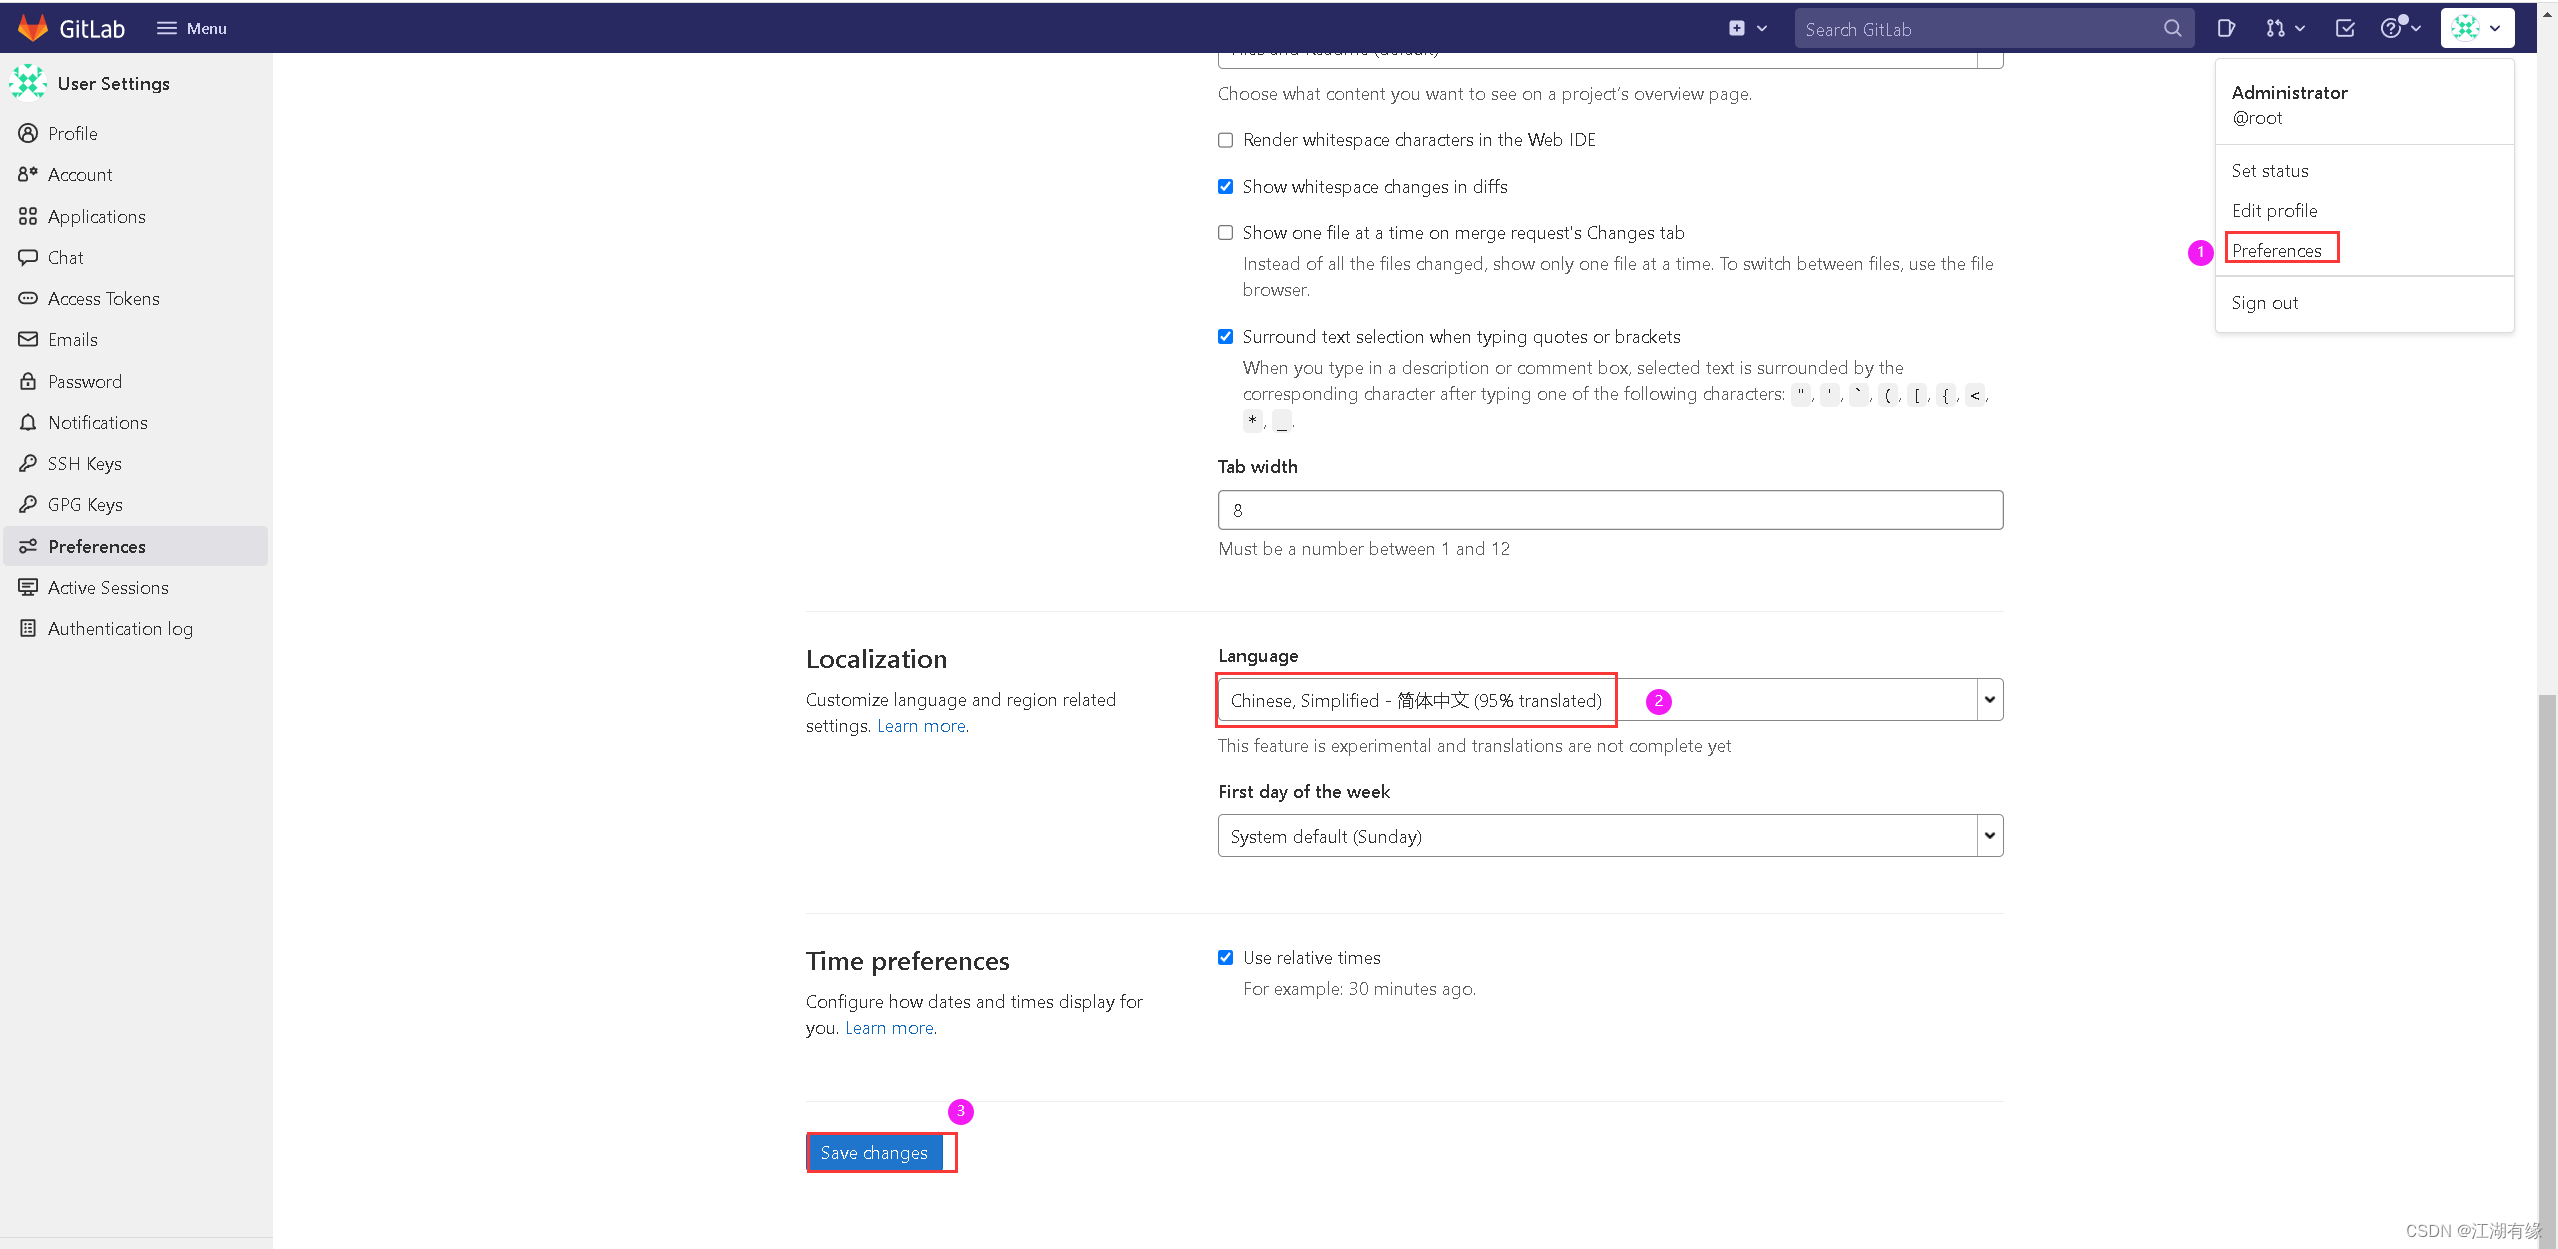Click the user avatar in top bar
The width and height of the screenshot is (2558, 1249).
[2465, 27]
